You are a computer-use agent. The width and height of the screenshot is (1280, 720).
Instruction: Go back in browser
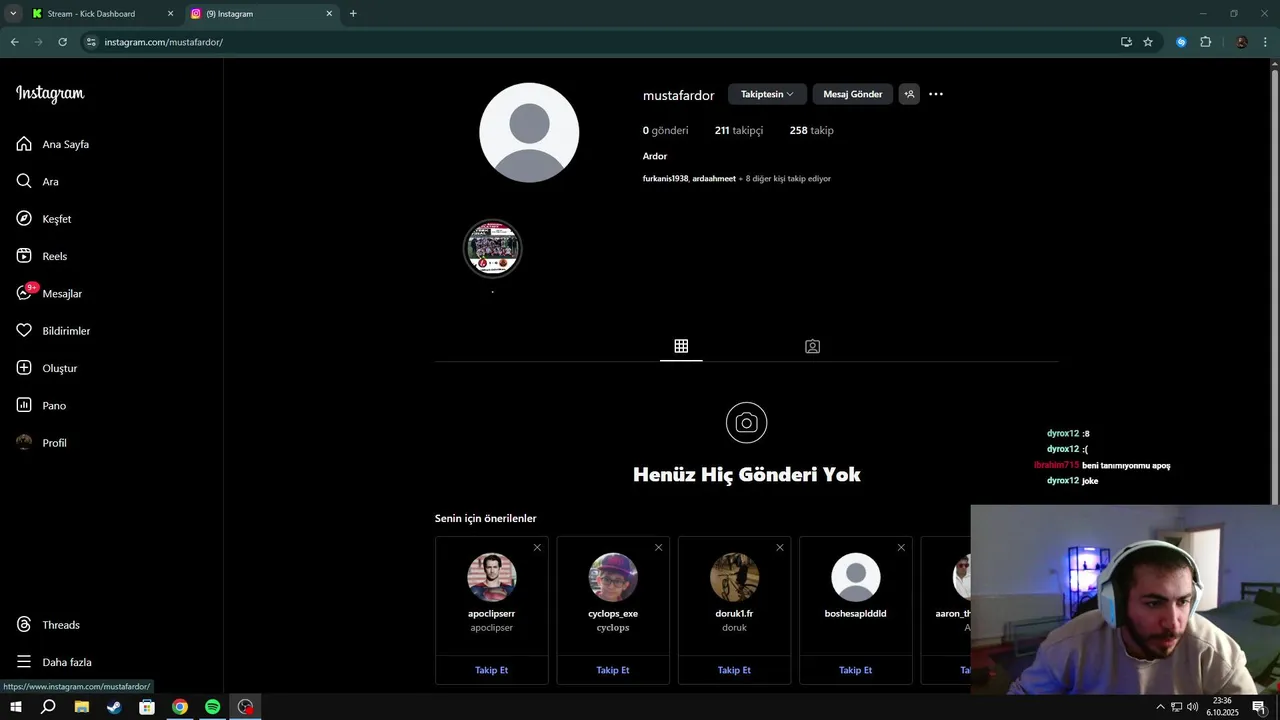14,42
